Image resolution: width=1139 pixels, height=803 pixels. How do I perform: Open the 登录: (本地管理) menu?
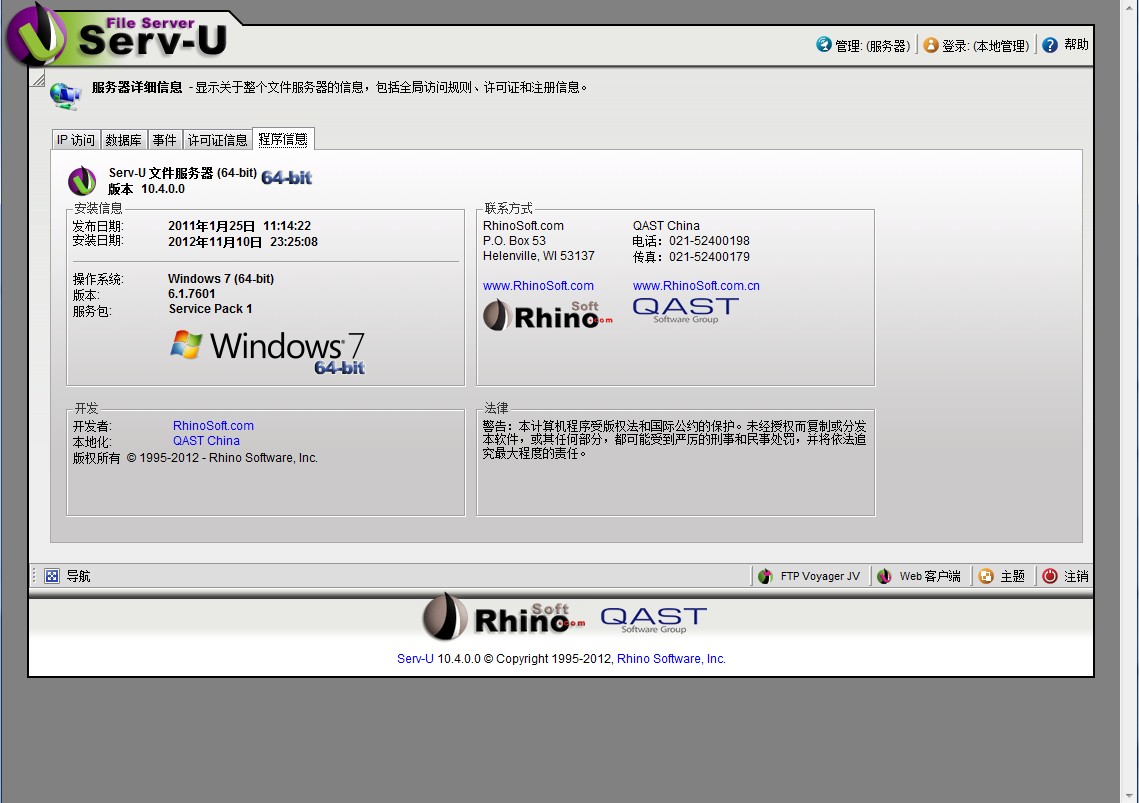pos(976,45)
